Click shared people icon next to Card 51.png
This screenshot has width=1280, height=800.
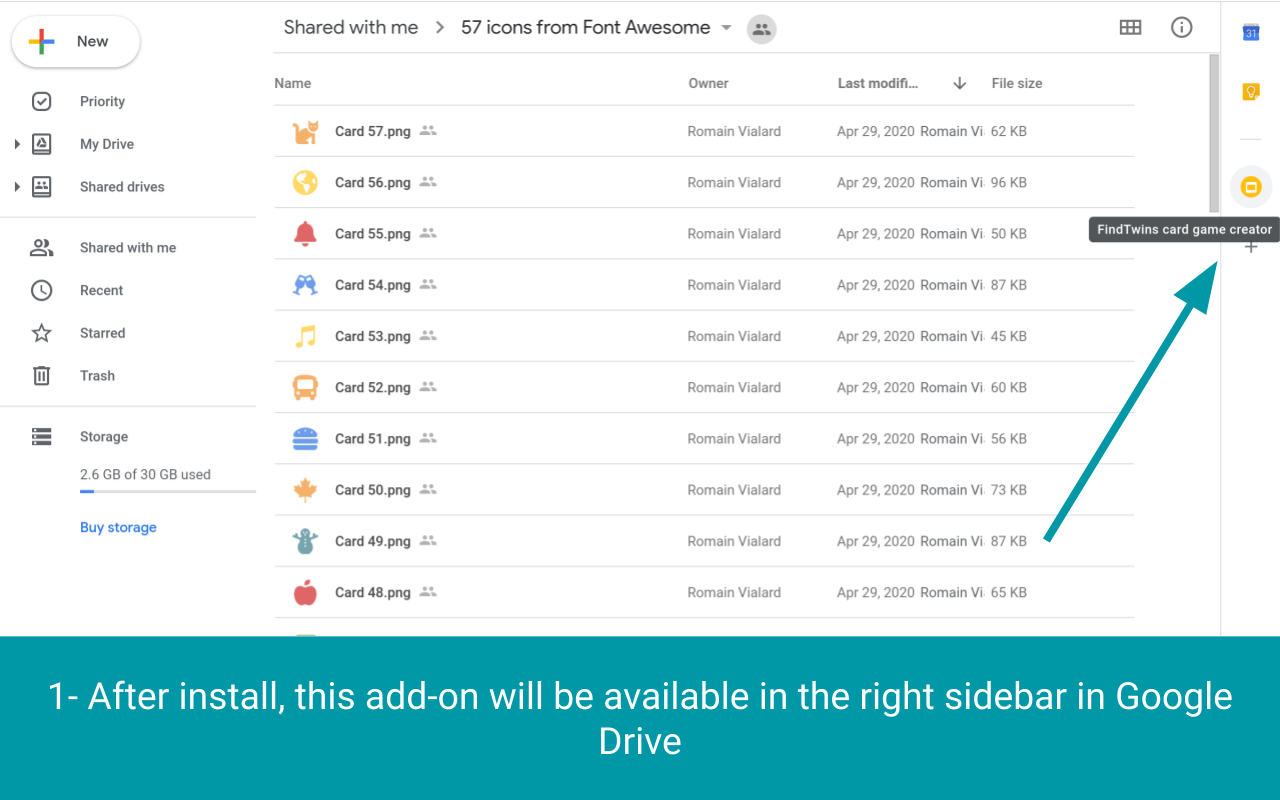428,437
